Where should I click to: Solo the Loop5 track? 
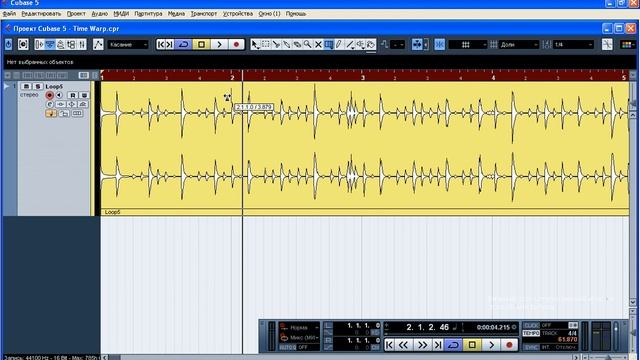[38, 86]
